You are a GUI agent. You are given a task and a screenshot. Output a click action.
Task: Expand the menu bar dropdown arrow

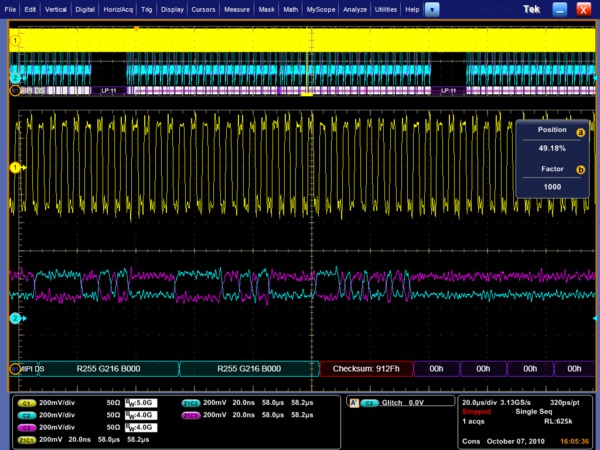[432, 10]
